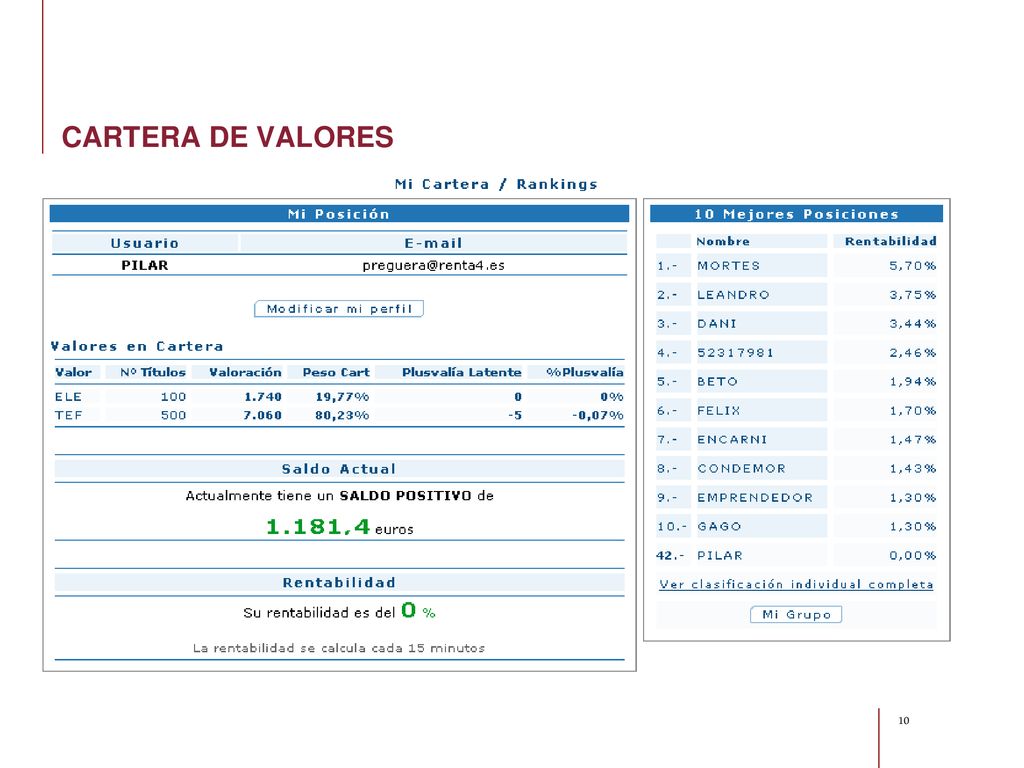Select FELIX in the ranking list
The height and width of the screenshot is (768, 1024).
[x=718, y=410]
